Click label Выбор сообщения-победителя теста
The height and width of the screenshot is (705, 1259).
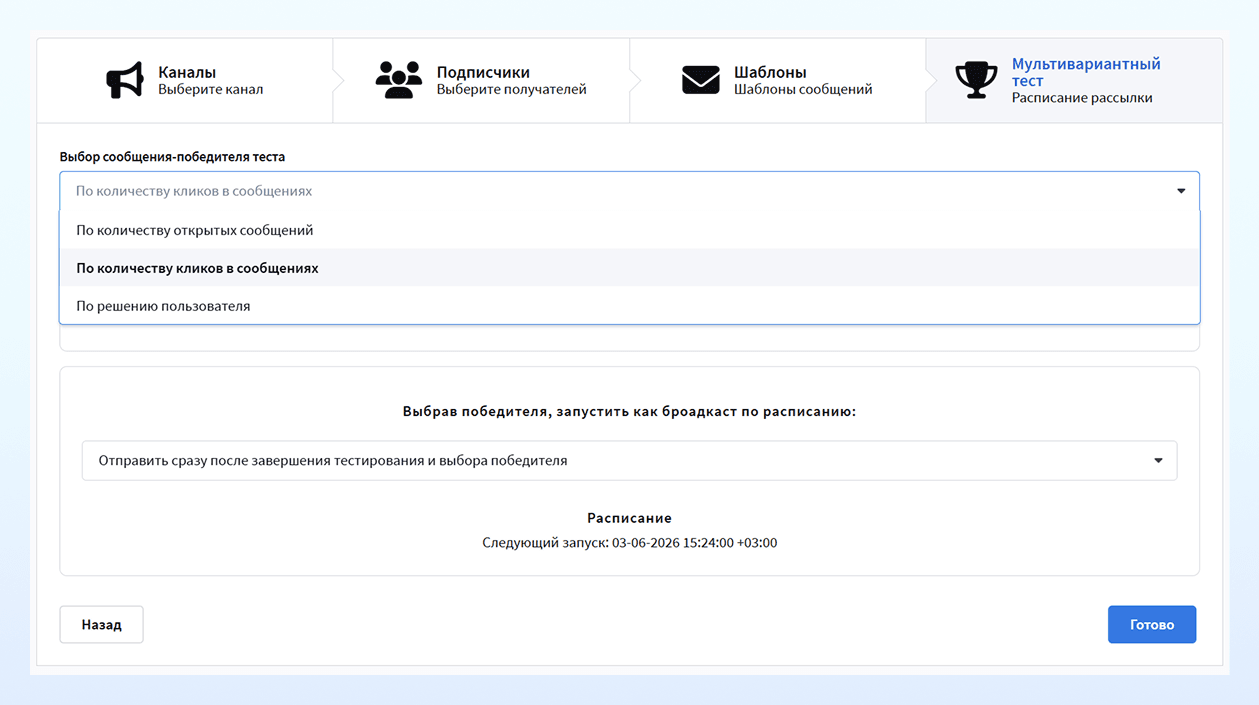(x=172, y=157)
